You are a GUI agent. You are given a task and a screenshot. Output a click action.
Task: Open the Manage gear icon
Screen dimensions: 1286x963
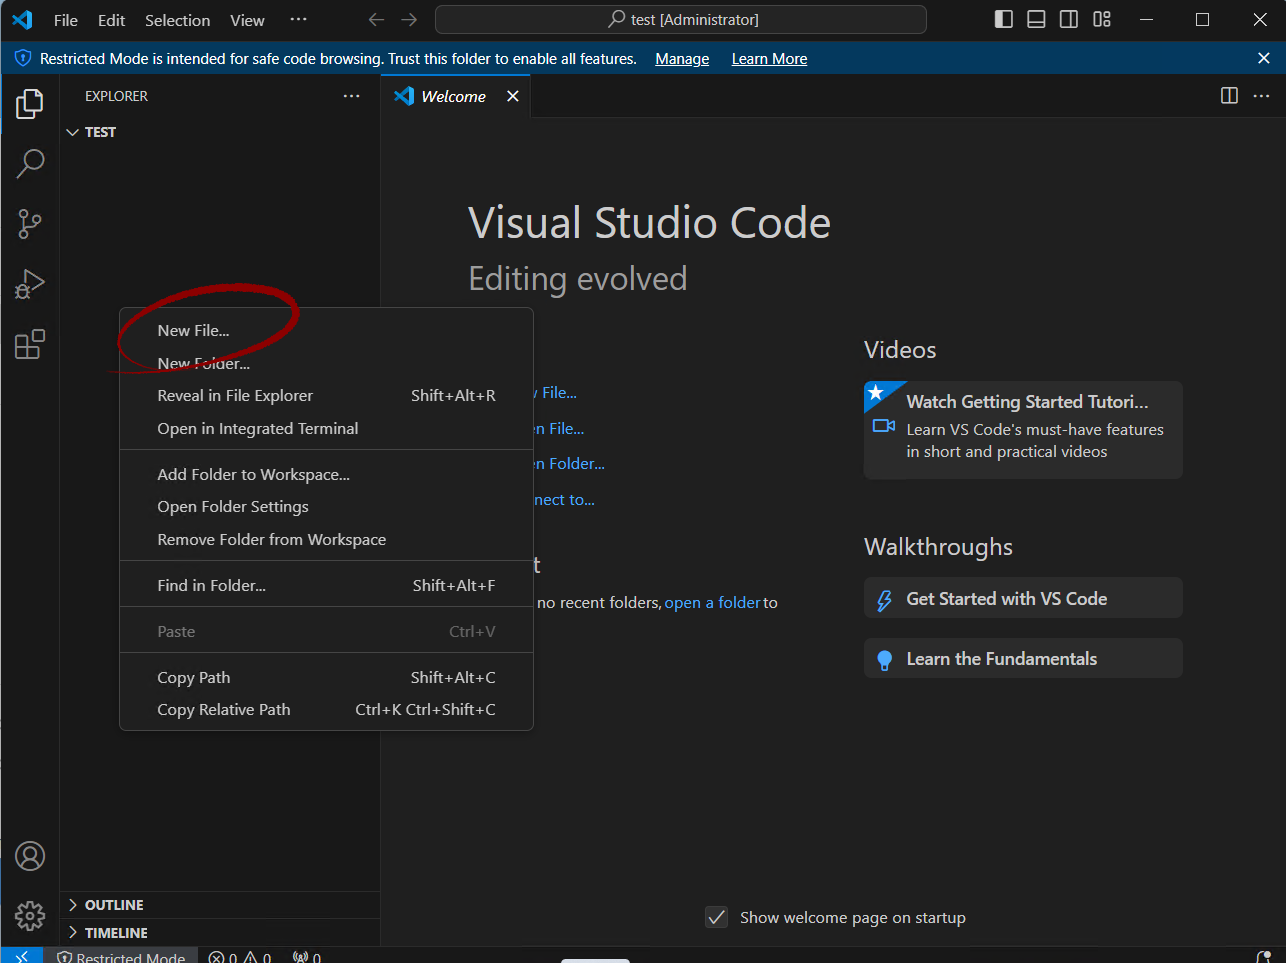[30, 915]
